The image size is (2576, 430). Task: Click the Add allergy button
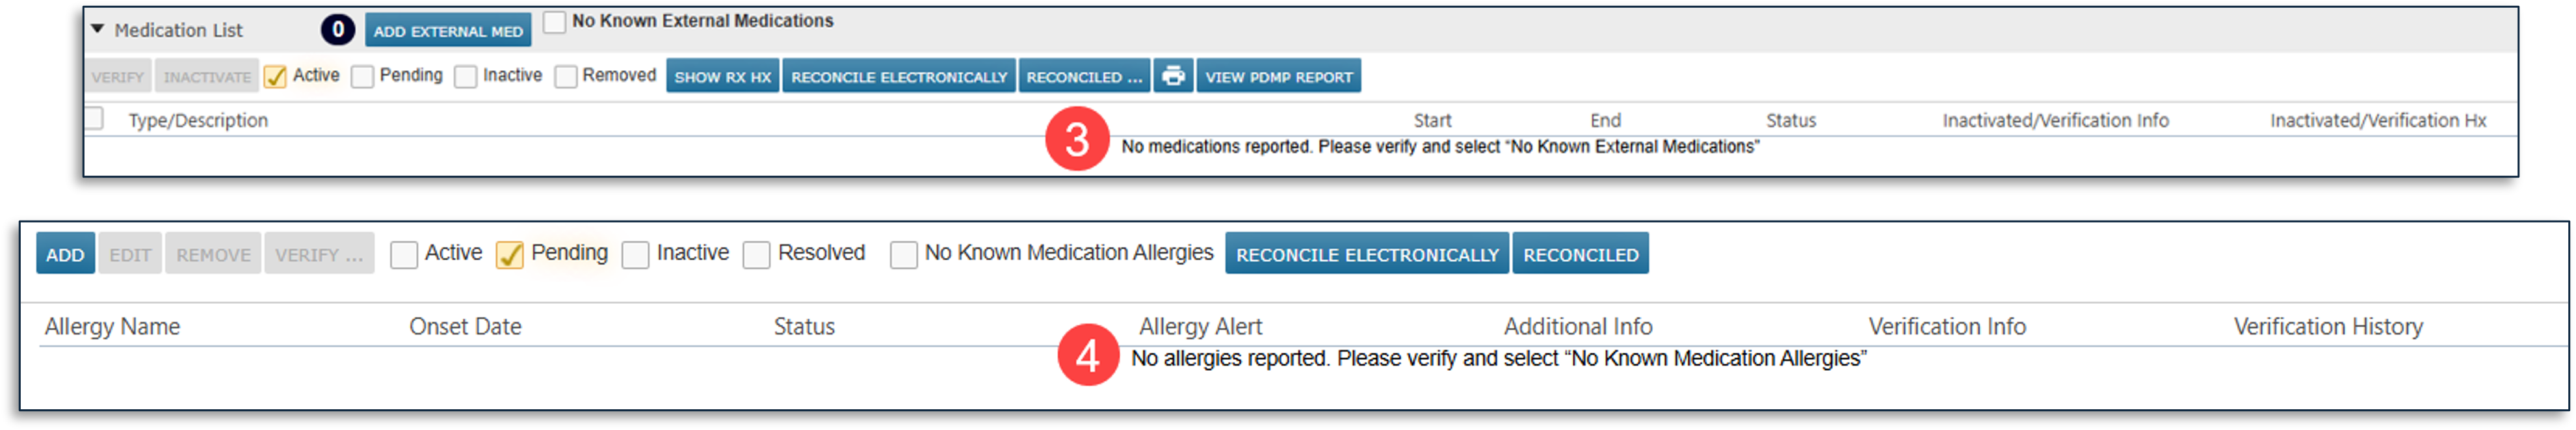tap(65, 254)
